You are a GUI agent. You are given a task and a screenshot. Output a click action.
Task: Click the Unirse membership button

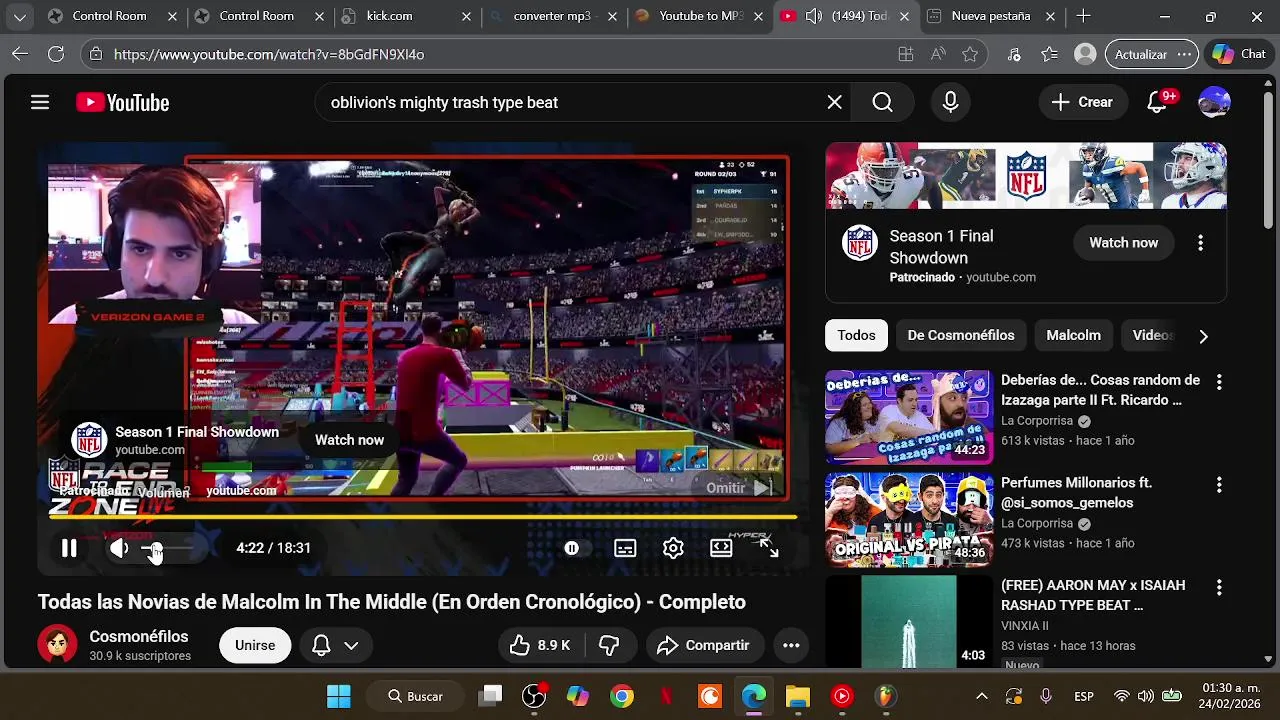tap(255, 645)
